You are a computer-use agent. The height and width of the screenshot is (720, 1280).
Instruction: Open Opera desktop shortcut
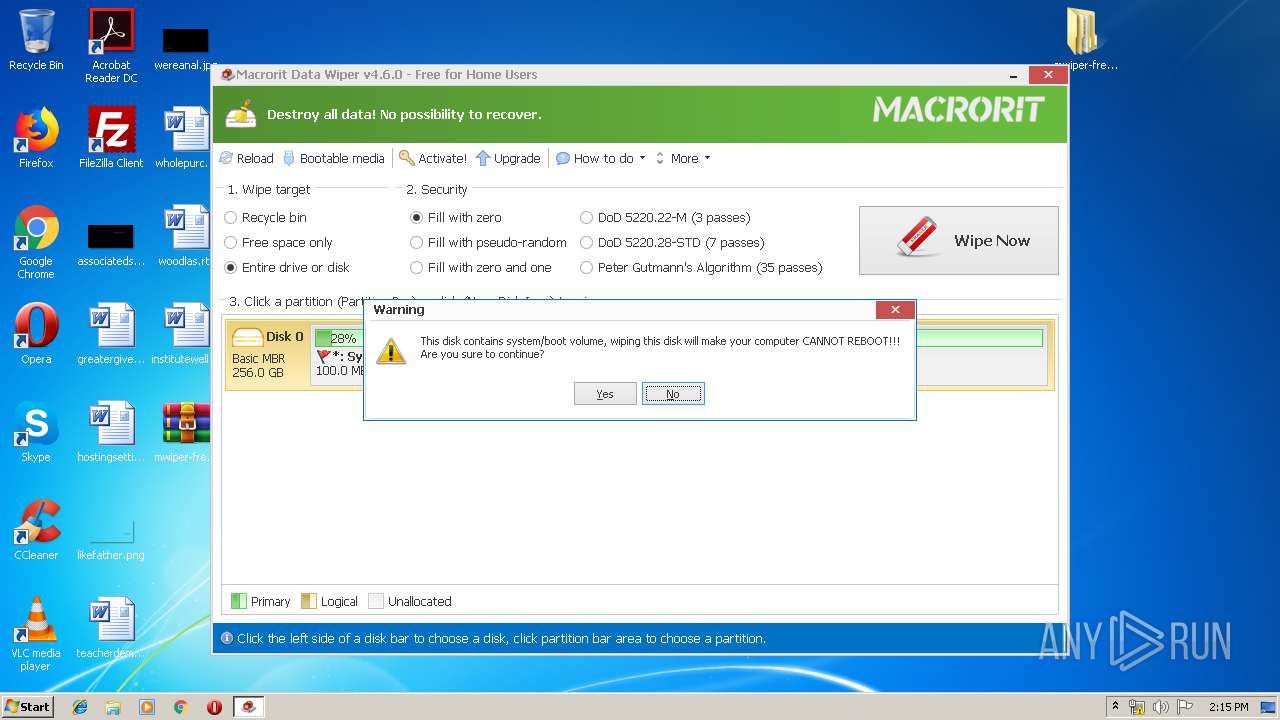[36, 334]
